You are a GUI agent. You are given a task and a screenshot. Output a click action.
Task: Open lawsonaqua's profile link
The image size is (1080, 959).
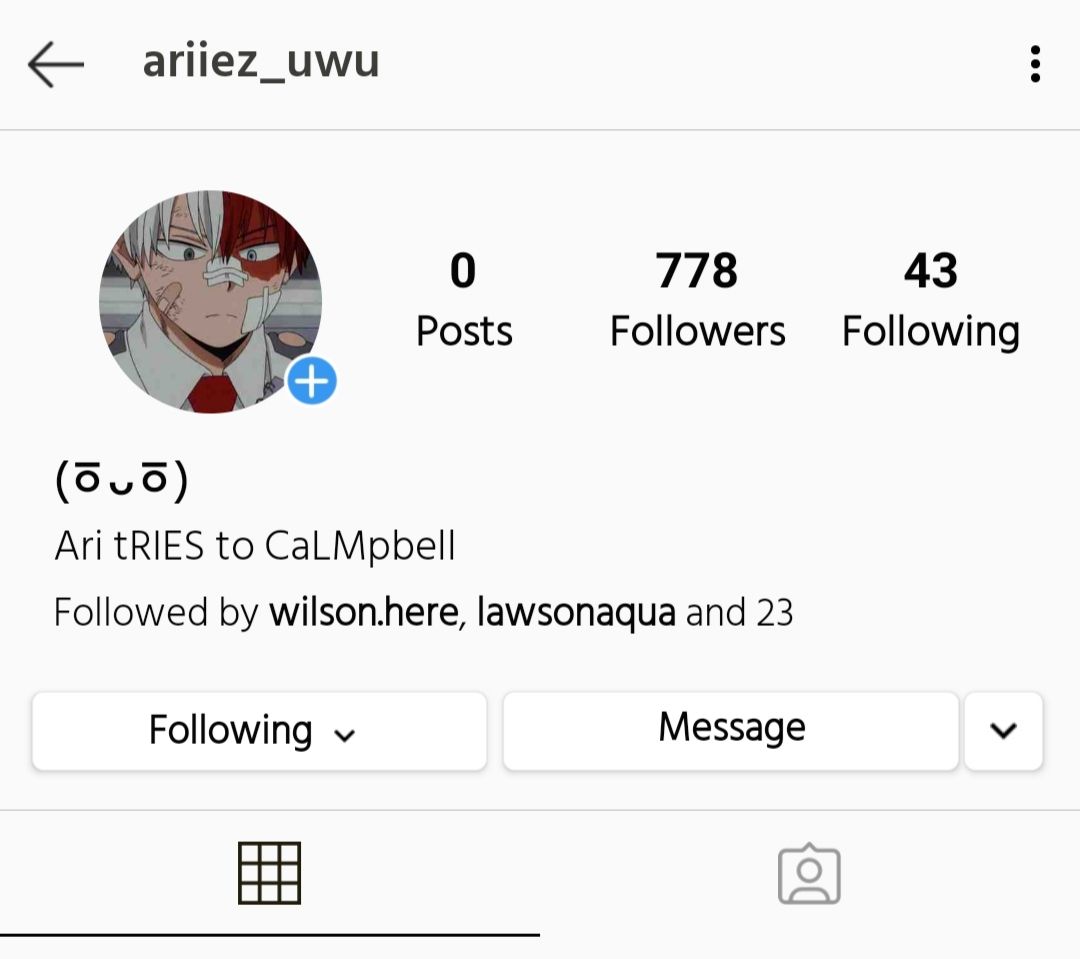pos(576,612)
